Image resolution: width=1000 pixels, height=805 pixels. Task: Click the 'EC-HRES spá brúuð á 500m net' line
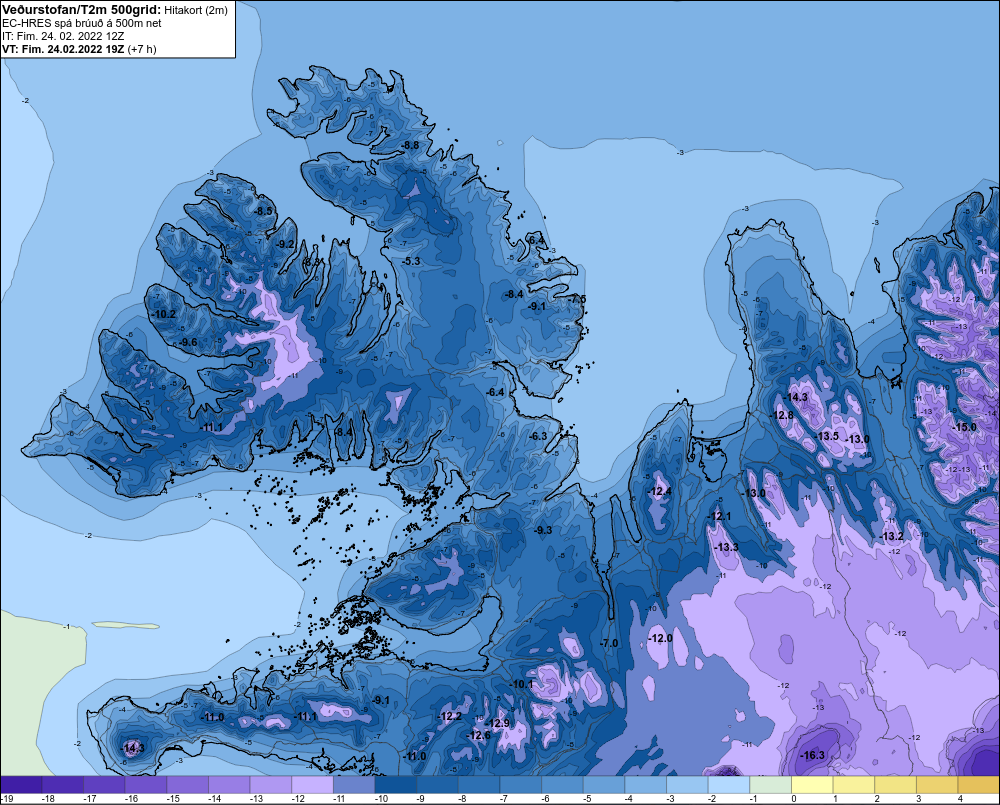[x=82, y=23]
